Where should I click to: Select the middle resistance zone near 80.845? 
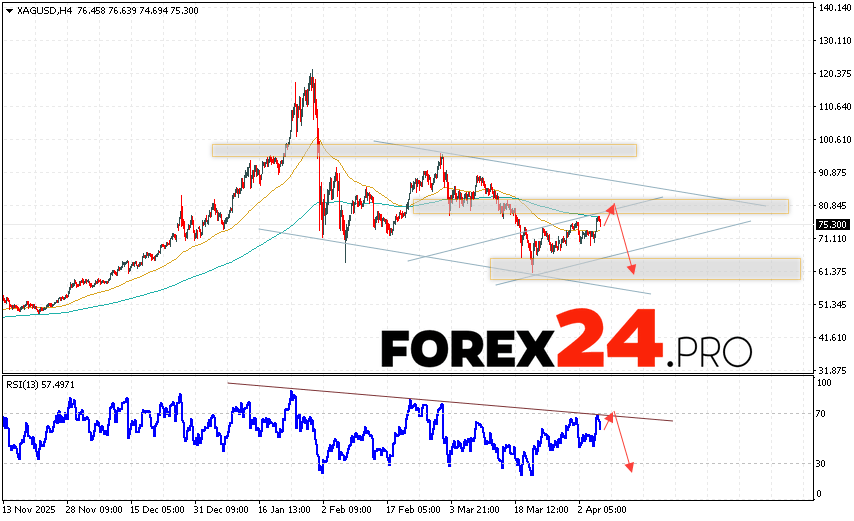pos(600,206)
